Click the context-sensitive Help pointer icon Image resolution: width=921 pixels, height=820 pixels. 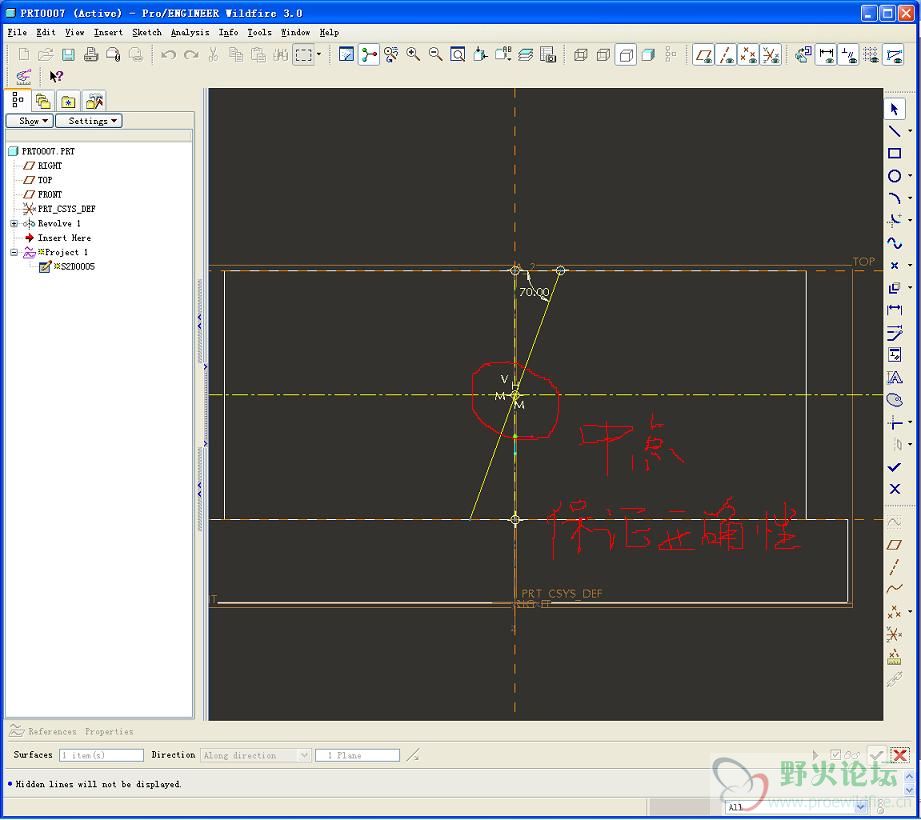56,76
